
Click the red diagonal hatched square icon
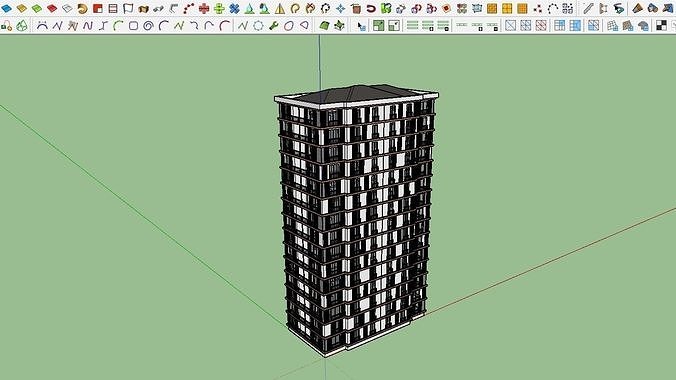[541, 26]
